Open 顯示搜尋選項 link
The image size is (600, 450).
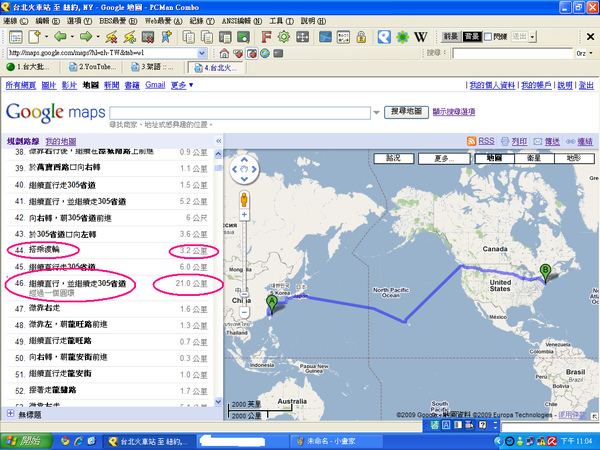454,112
